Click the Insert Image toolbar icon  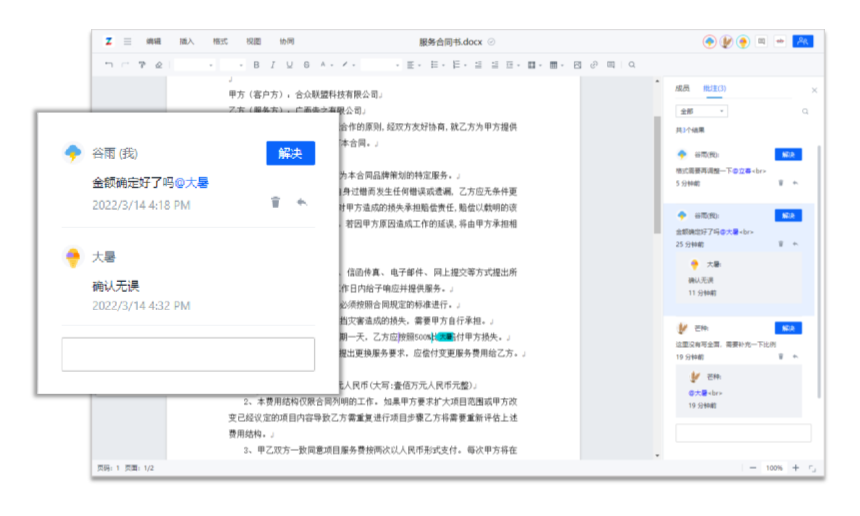(577, 65)
